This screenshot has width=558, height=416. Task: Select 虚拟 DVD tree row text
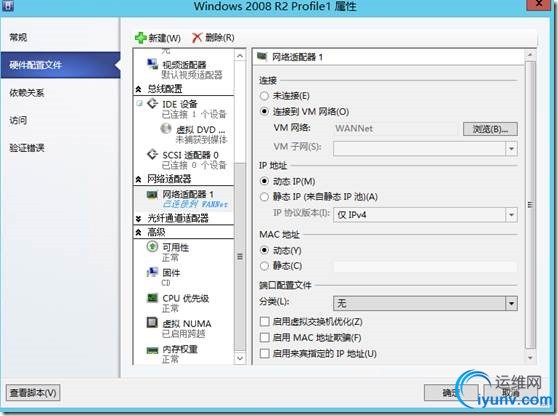[200, 130]
